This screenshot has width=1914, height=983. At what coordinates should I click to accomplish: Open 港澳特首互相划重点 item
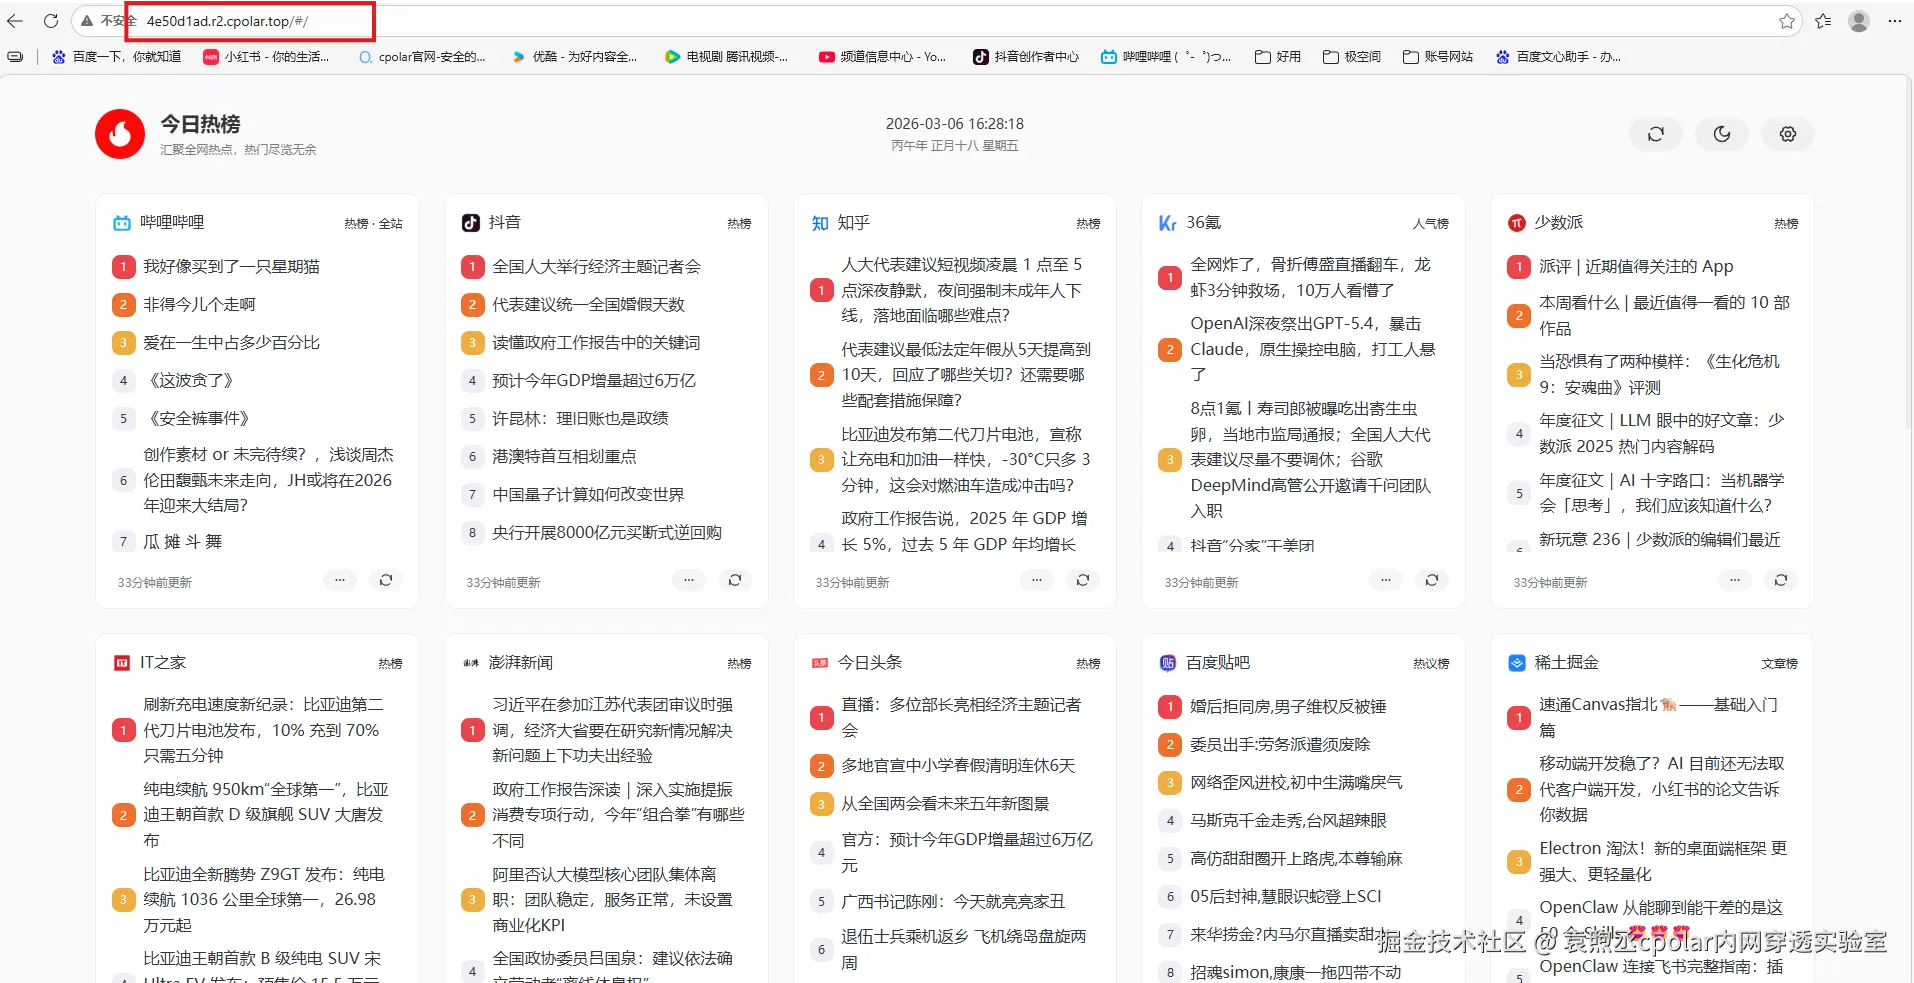[564, 457]
